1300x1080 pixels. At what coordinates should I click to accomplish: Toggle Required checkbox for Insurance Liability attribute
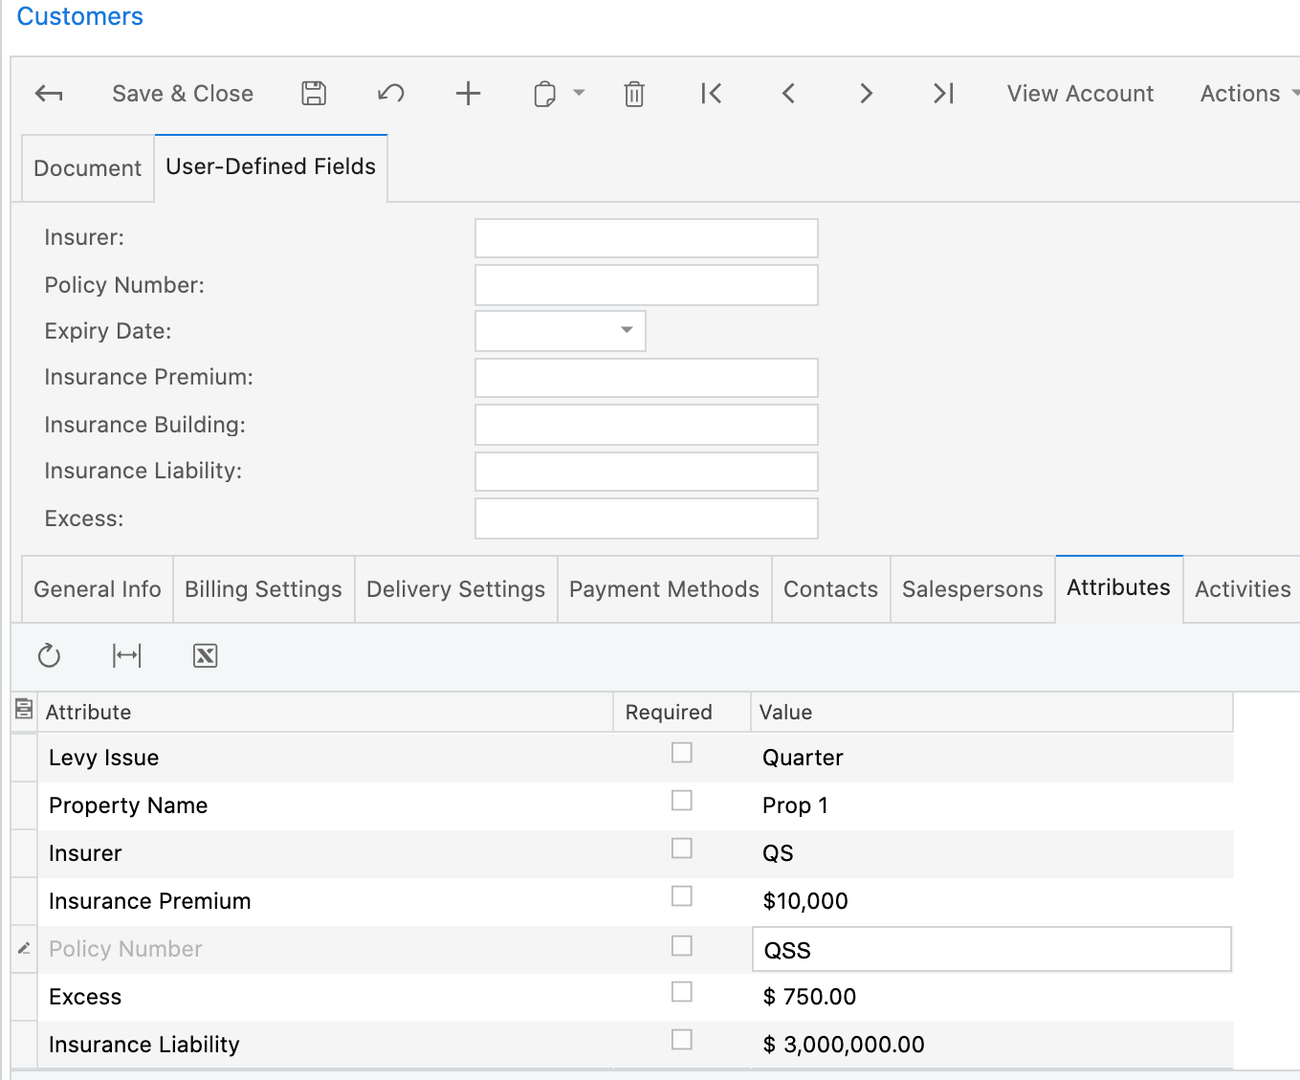pos(682,1040)
